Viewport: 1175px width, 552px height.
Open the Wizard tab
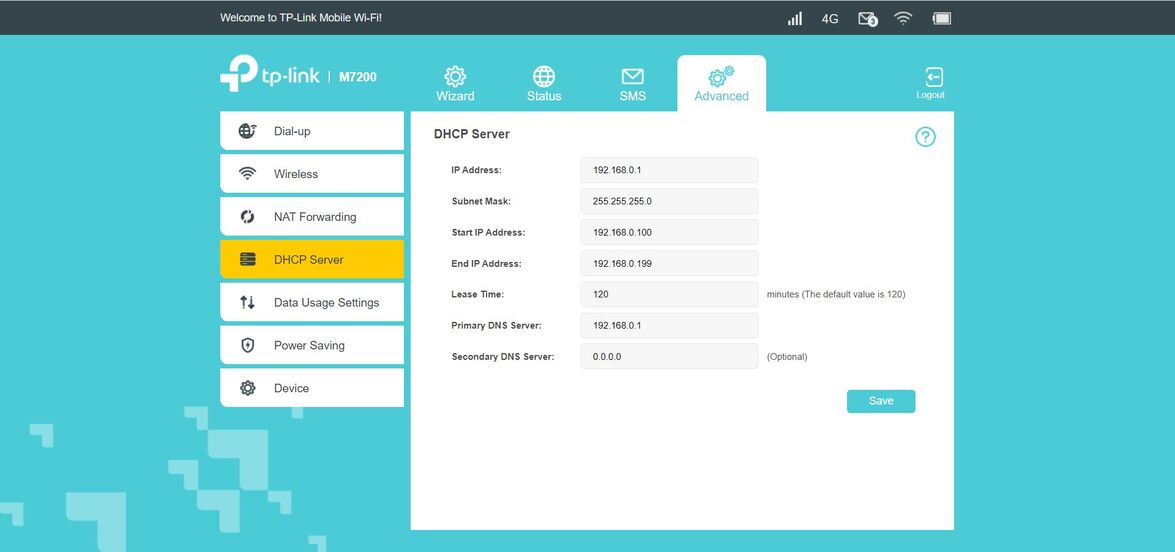point(455,84)
